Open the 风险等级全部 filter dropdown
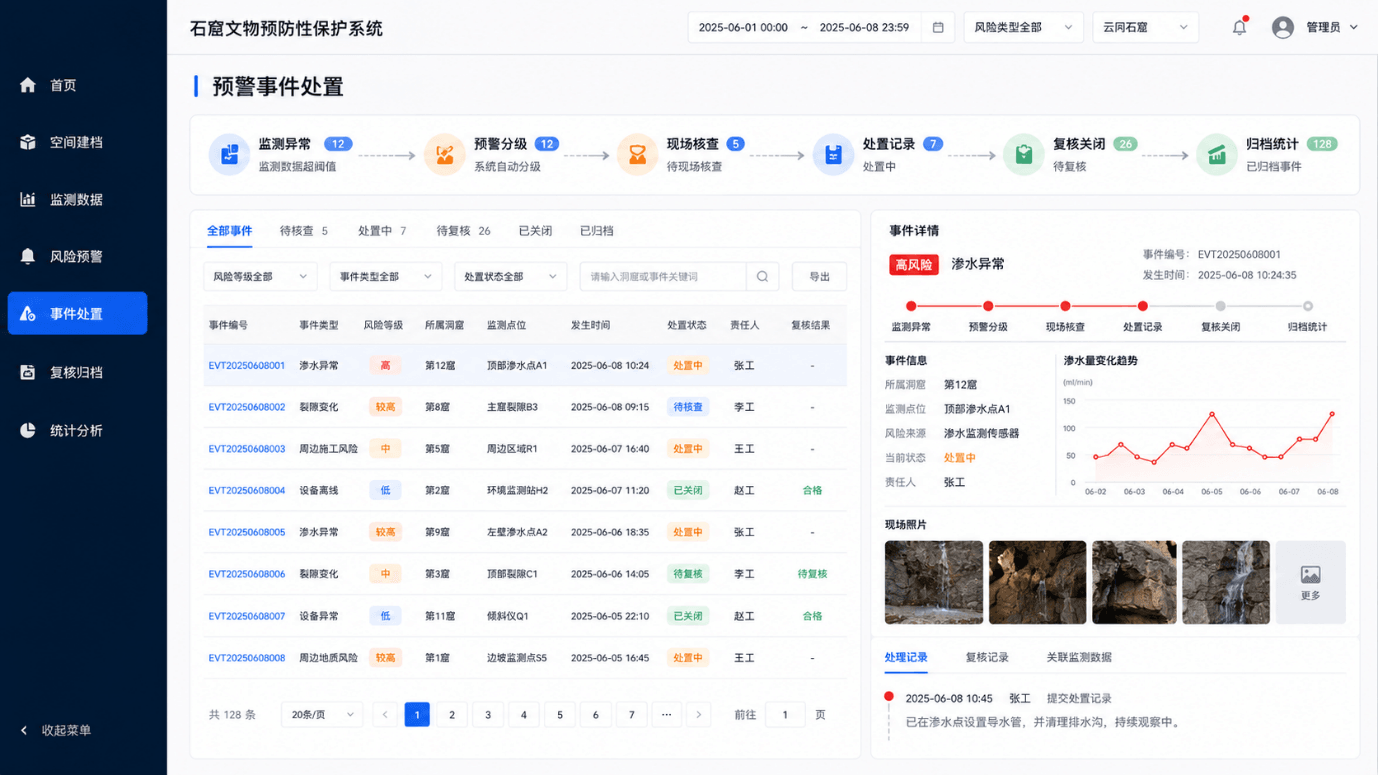1378x775 pixels. coord(260,276)
